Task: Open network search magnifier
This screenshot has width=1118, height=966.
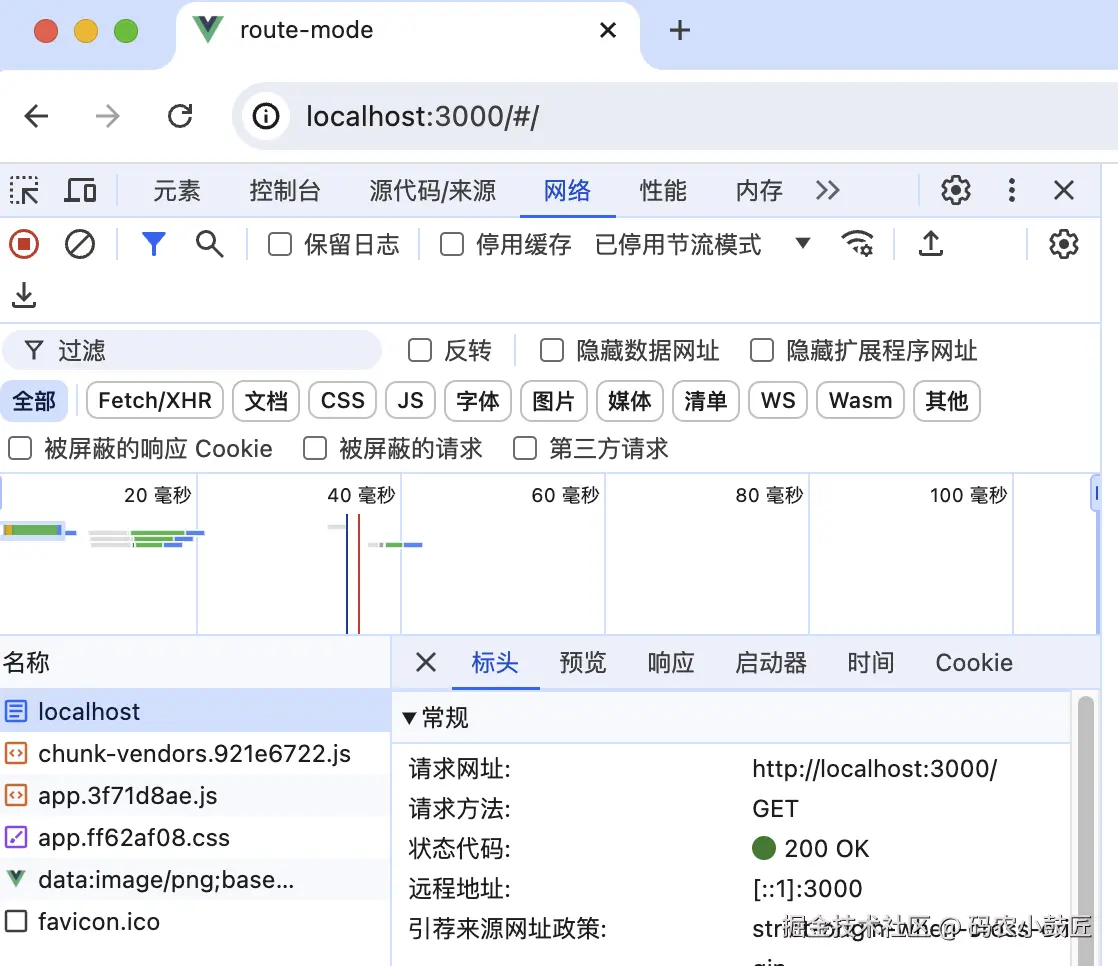Action: (x=210, y=245)
